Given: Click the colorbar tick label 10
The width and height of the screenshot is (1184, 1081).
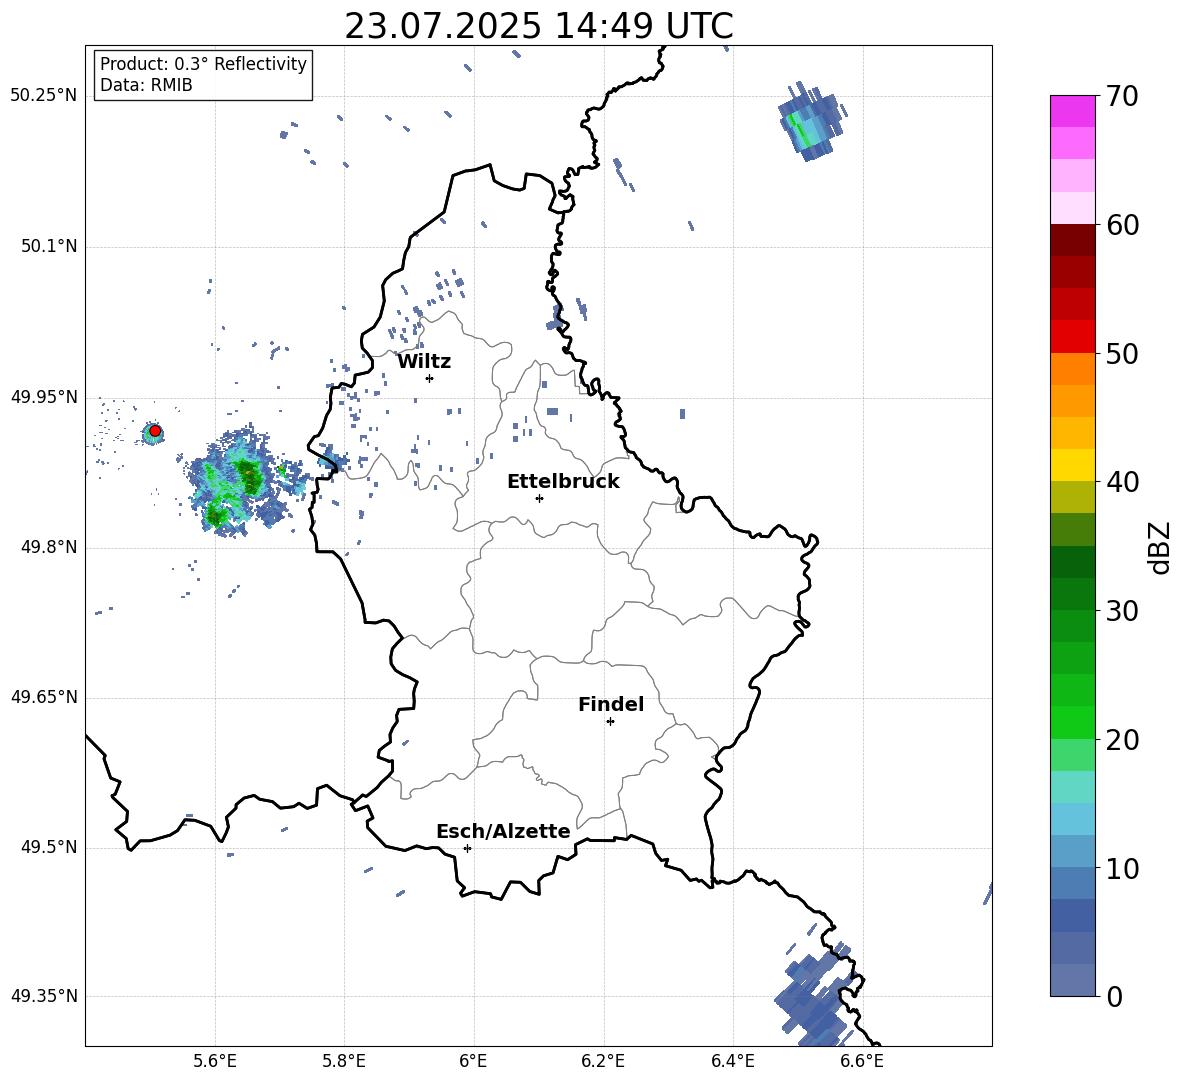Looking at the screenshot, I should point(1122,868).
